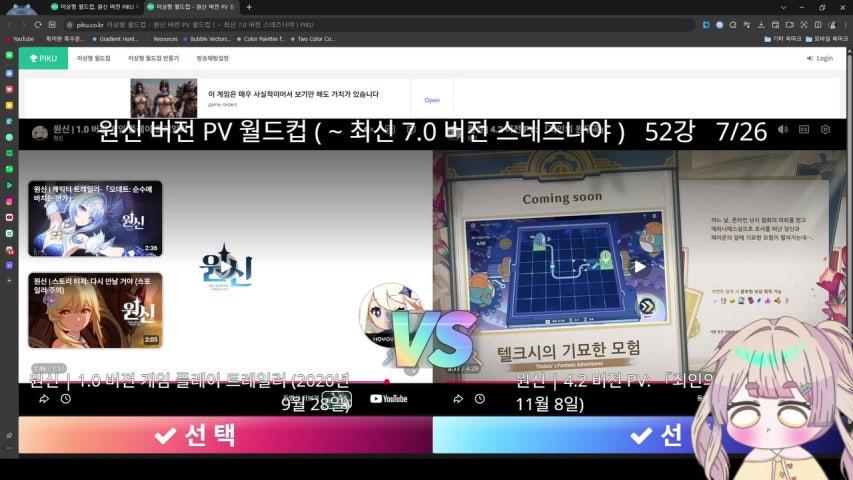The height and width of the screenshot is (480, 853).
Task: Open the Gradient Hunt bookmark
Action: [x=115, y=39]
